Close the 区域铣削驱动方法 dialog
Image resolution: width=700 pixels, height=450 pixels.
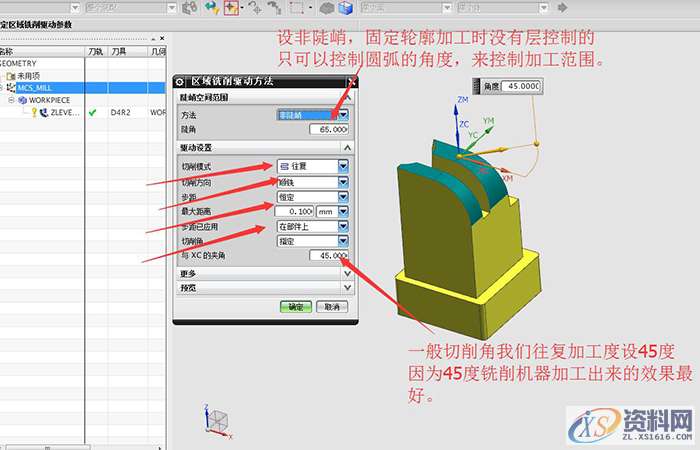(x=352, y=82)
